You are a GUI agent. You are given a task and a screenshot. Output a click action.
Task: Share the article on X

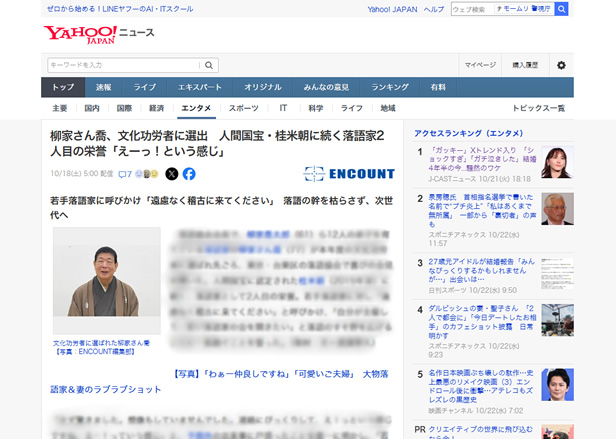click(x=171, y=173)
